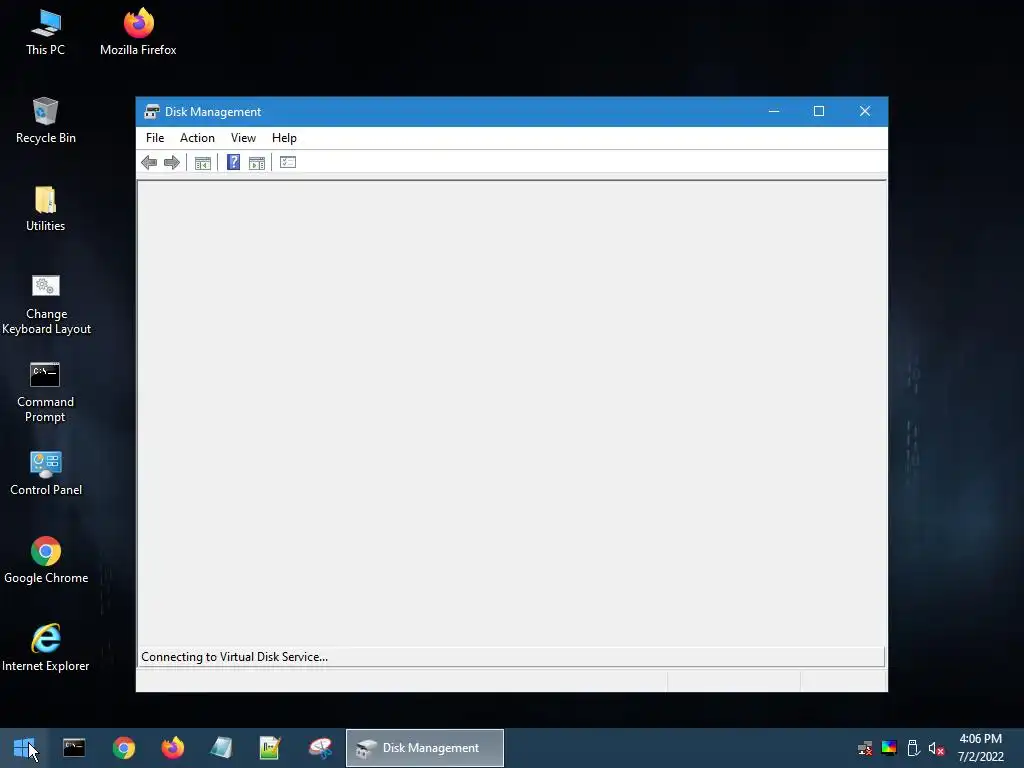Click the red-and-white disk tool taskbar icon
The width and height of the screenshot is (1024, 768).
point(320,748)
